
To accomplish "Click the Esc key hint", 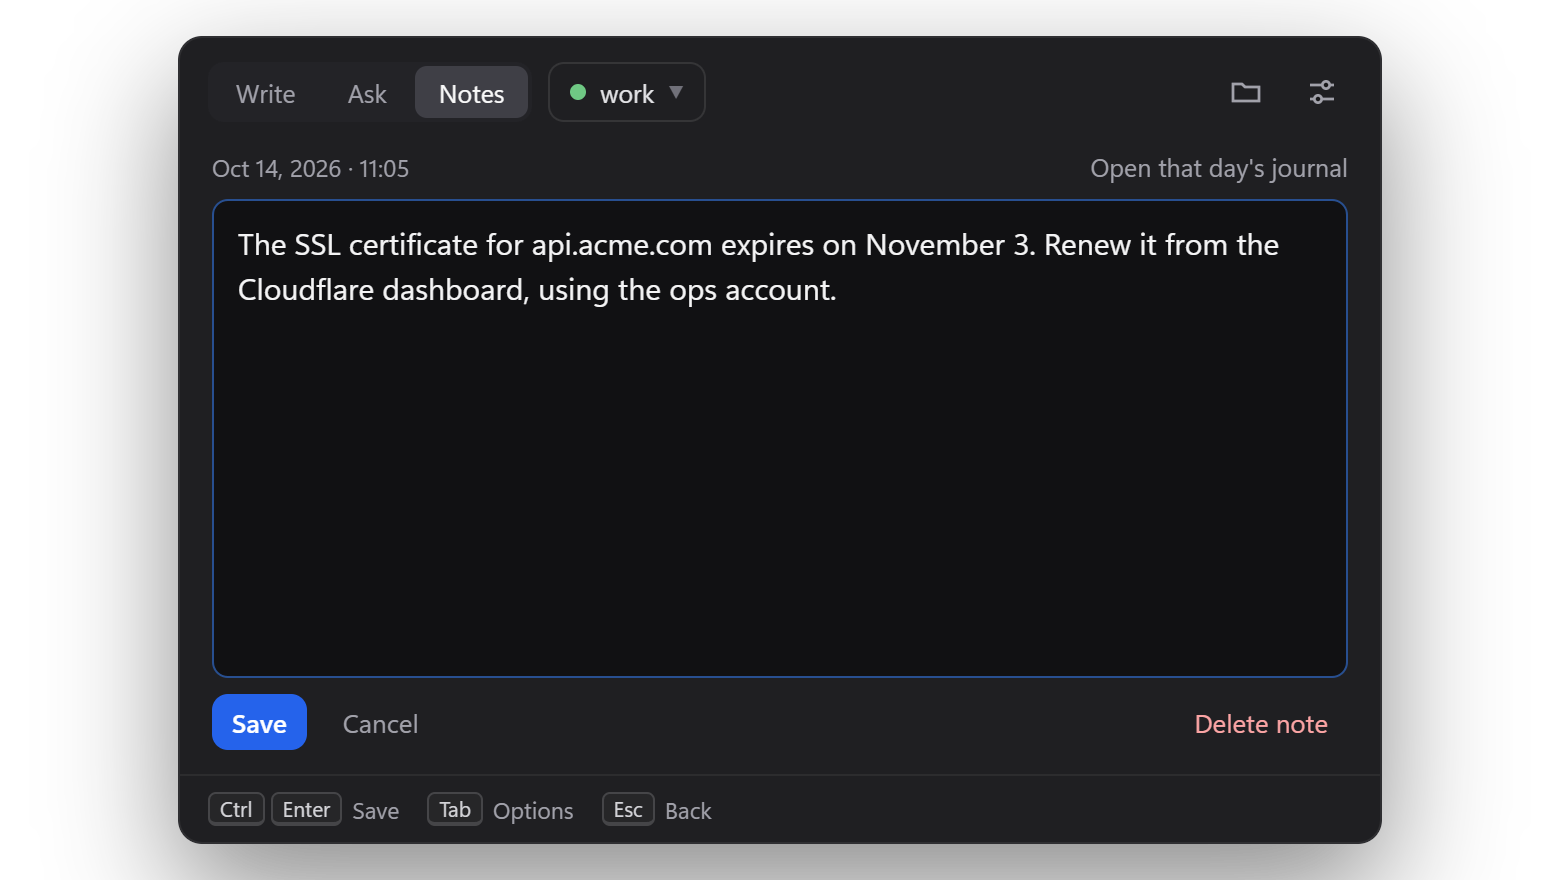I will click(628, 810).
